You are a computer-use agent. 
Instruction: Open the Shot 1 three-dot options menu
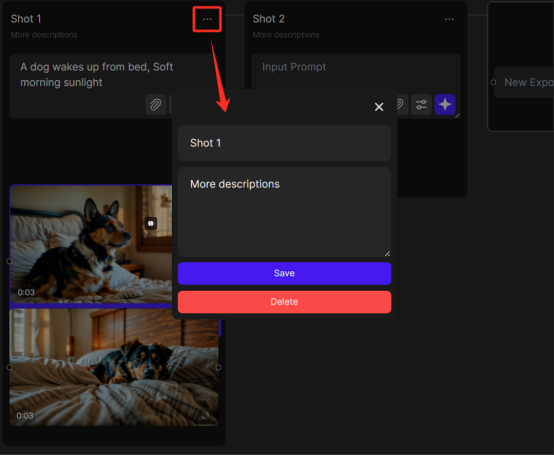coord(207,19)
